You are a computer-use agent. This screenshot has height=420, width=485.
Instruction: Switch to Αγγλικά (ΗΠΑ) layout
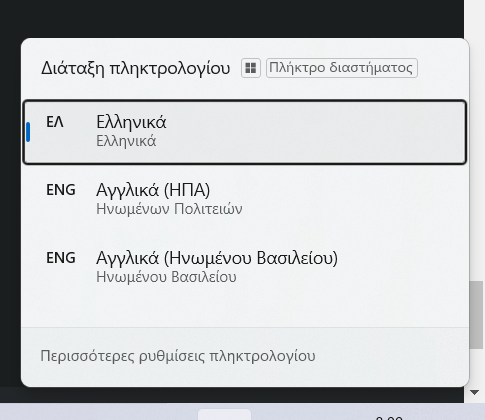(245, 199)
